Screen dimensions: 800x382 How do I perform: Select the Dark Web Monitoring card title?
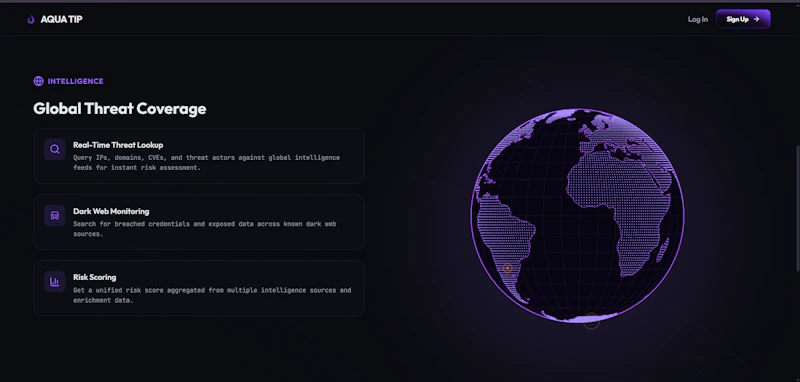coord(111,211)
